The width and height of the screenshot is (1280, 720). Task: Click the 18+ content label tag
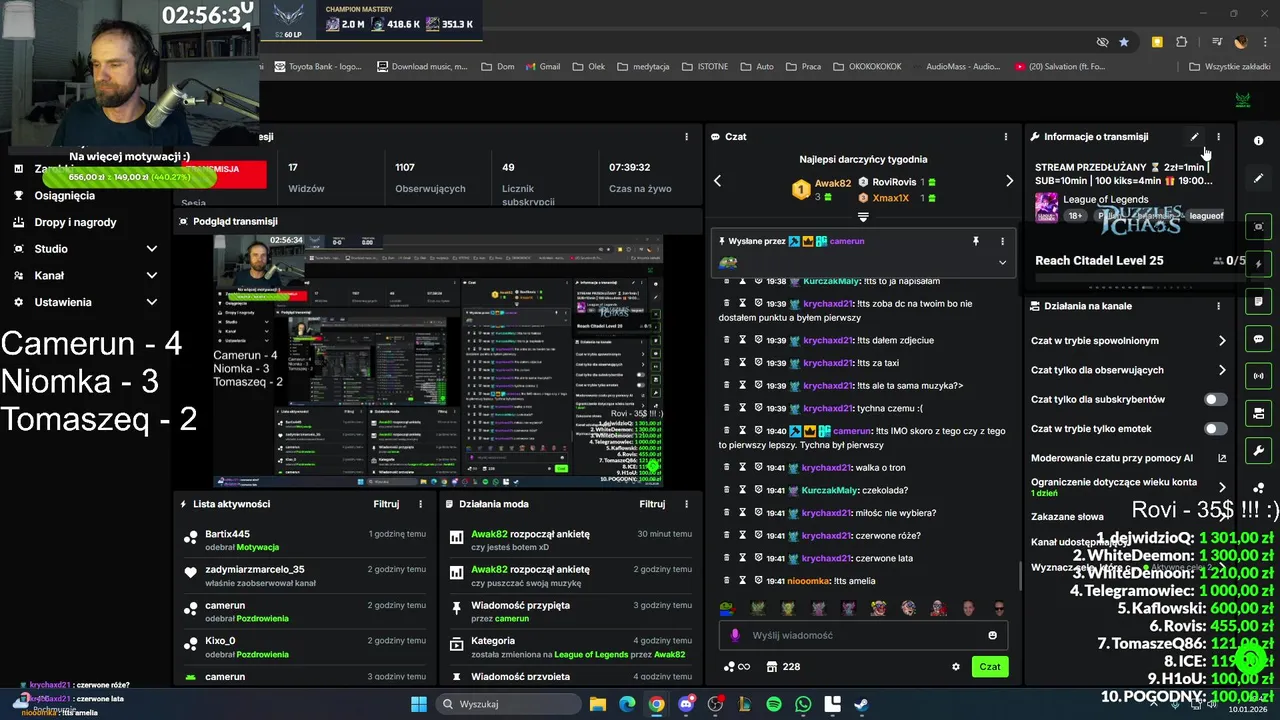pos(1076,216)
